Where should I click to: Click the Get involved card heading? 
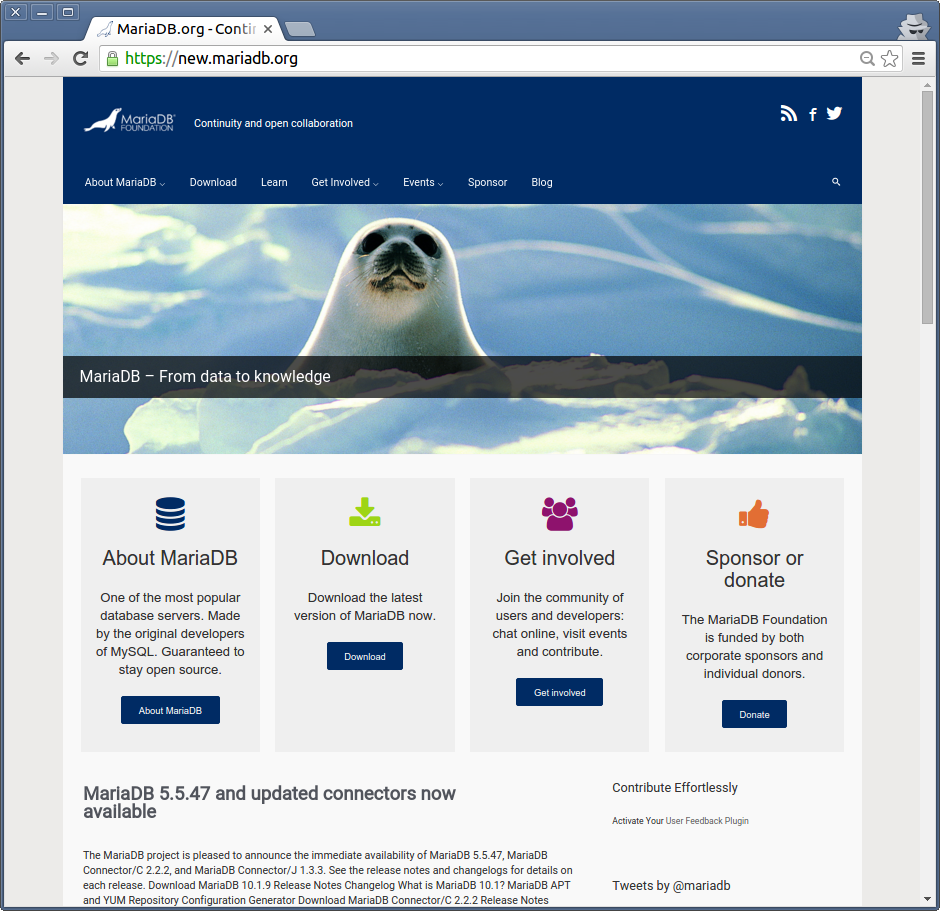point(559,558)
